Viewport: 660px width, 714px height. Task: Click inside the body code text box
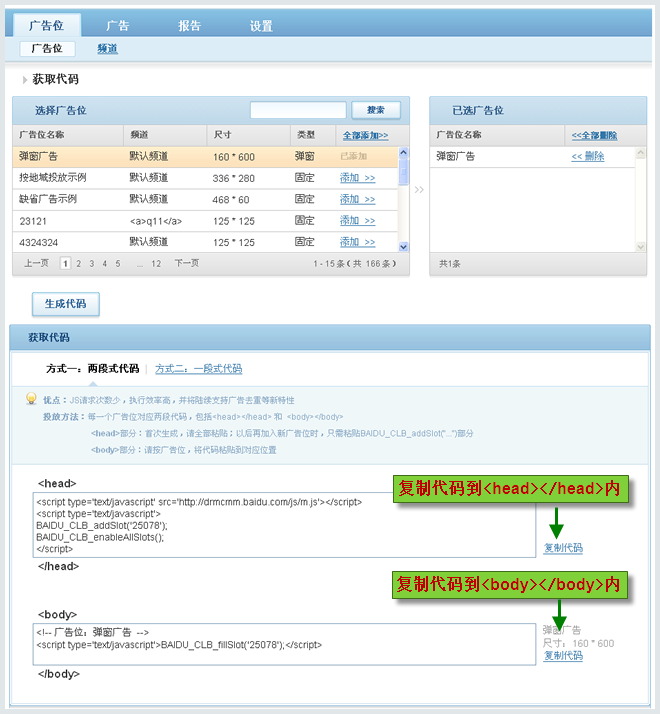(x=284, y=644)
